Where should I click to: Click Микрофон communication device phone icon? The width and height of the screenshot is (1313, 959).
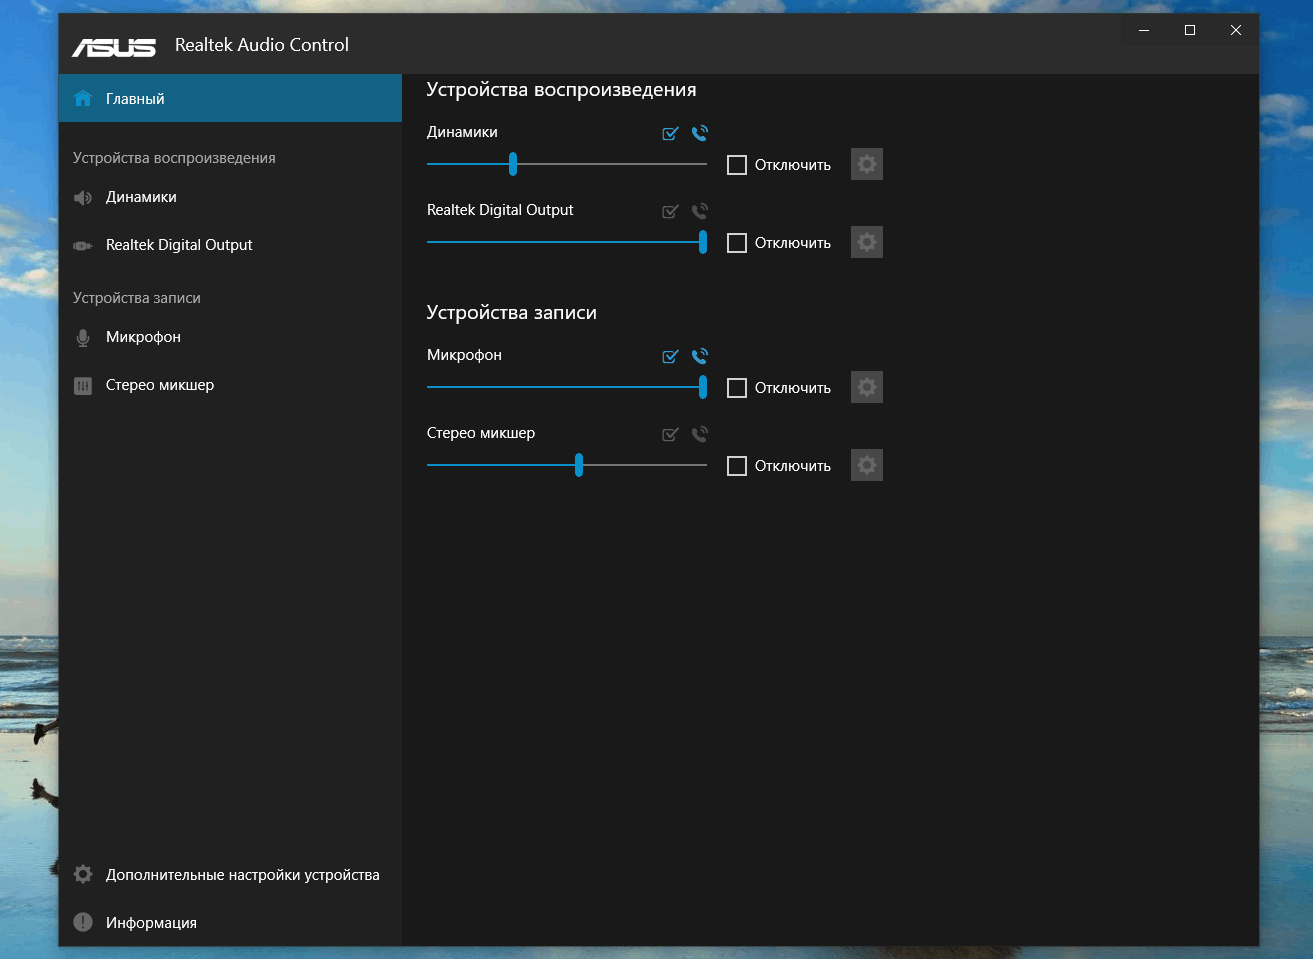(700, 356)
